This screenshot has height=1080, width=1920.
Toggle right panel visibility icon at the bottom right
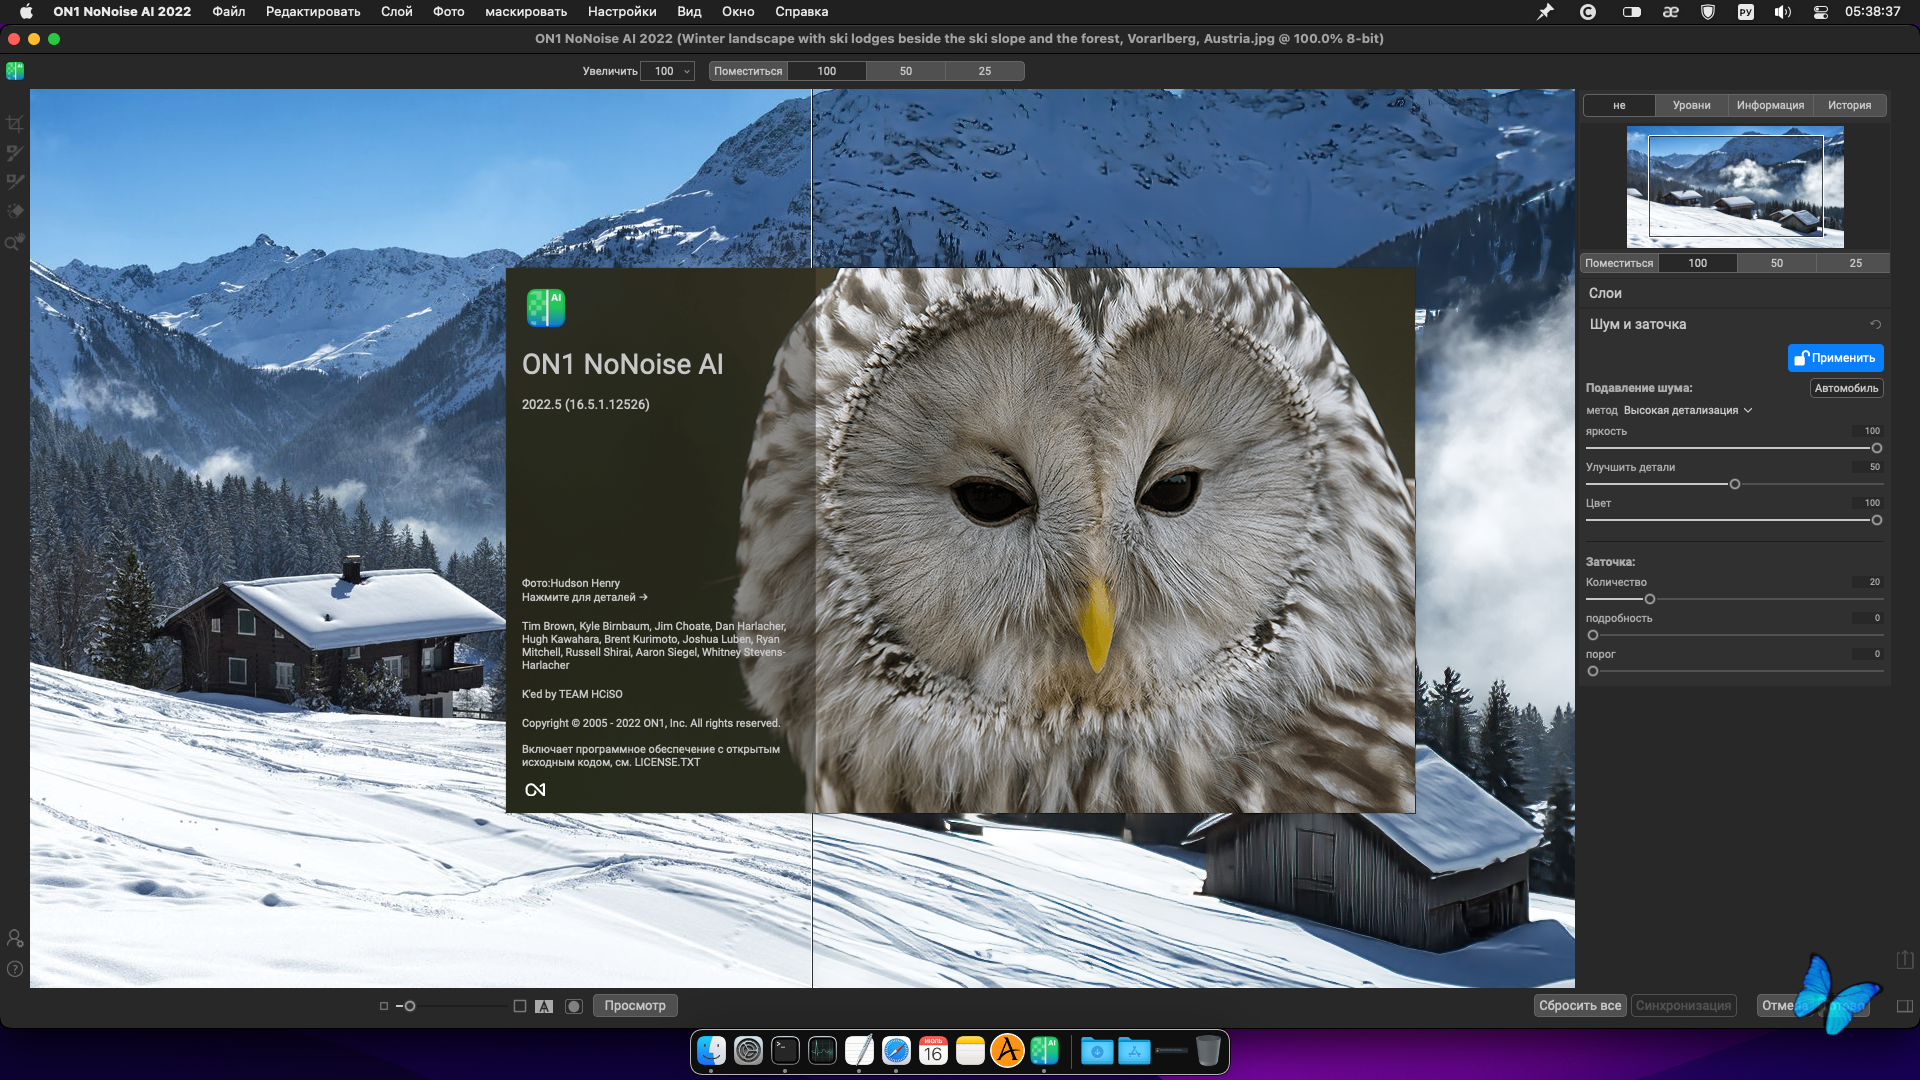(x=1904, y=1006)
